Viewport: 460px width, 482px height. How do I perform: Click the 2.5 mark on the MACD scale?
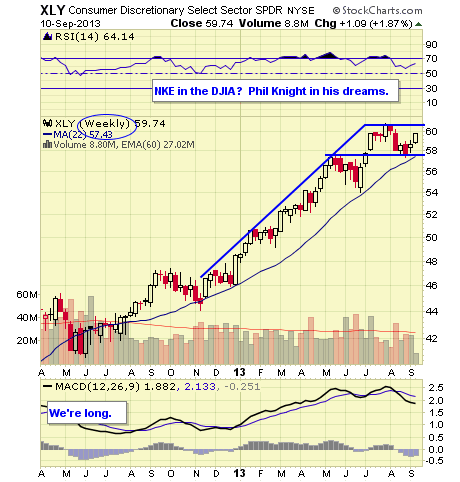[x=436, y=388]
